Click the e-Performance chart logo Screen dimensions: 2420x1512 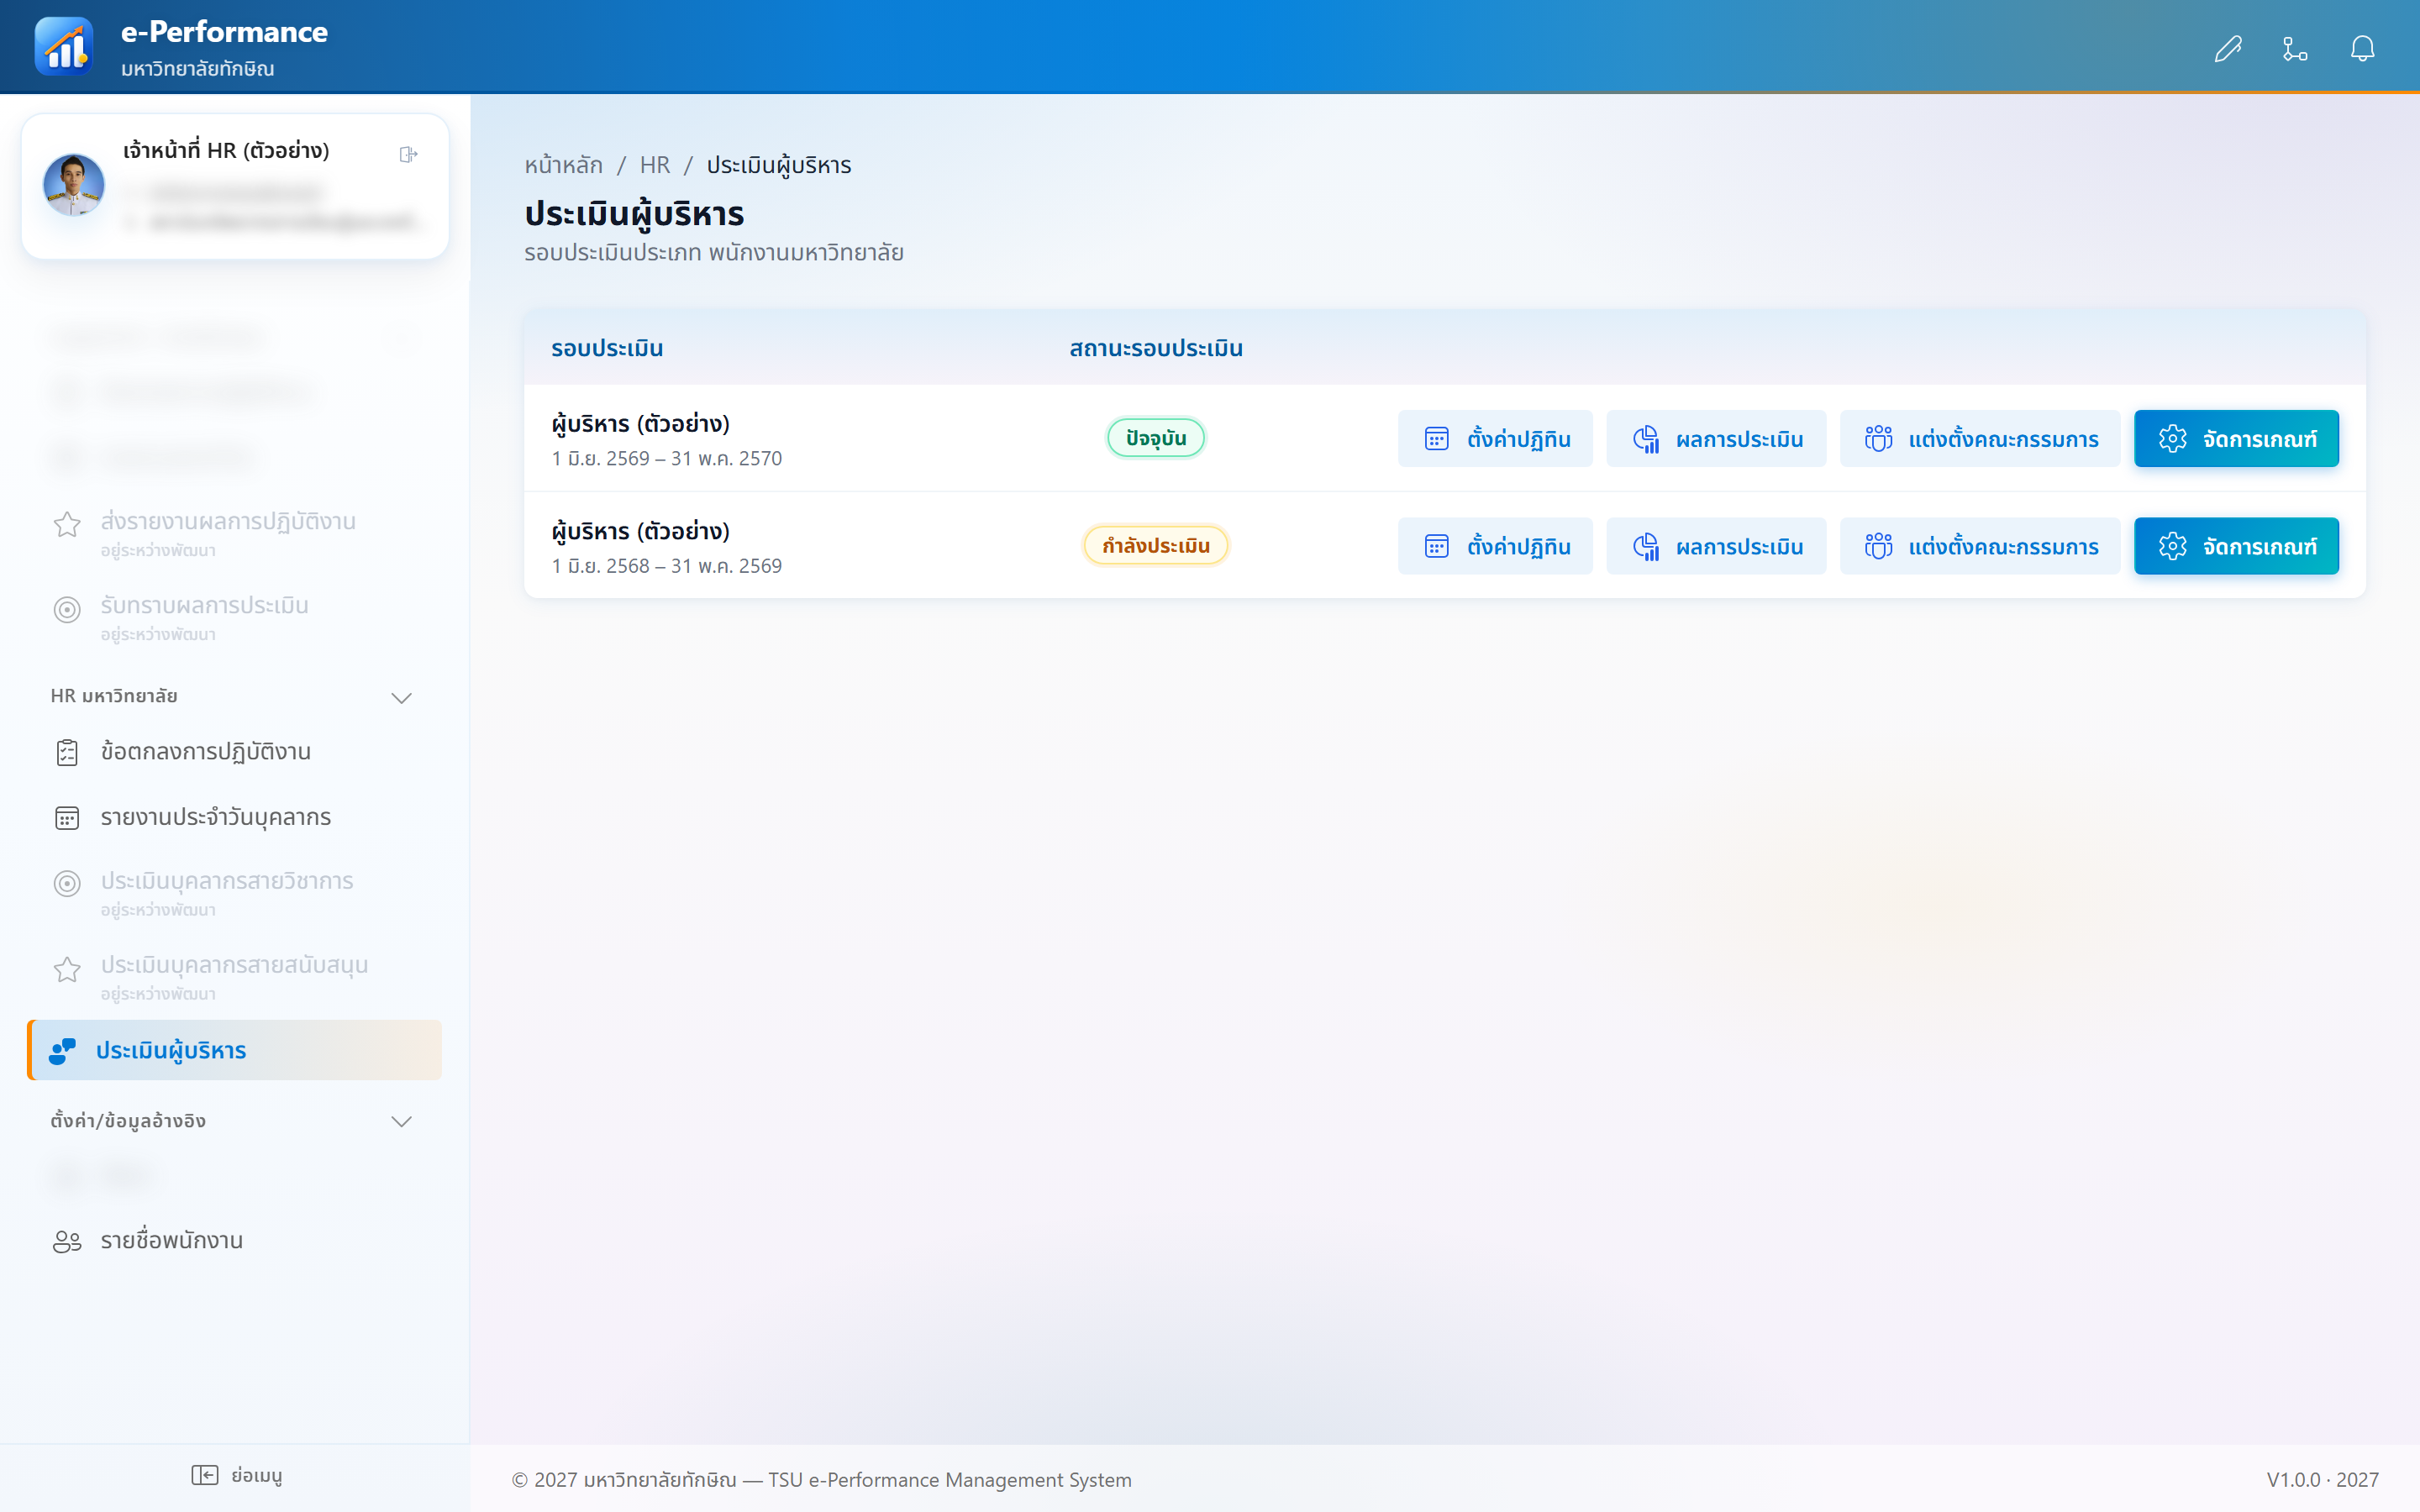point(64,46)
